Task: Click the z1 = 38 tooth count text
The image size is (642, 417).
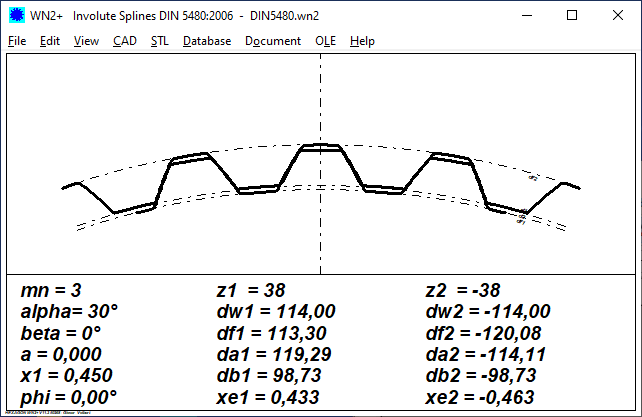Action: 251,290
